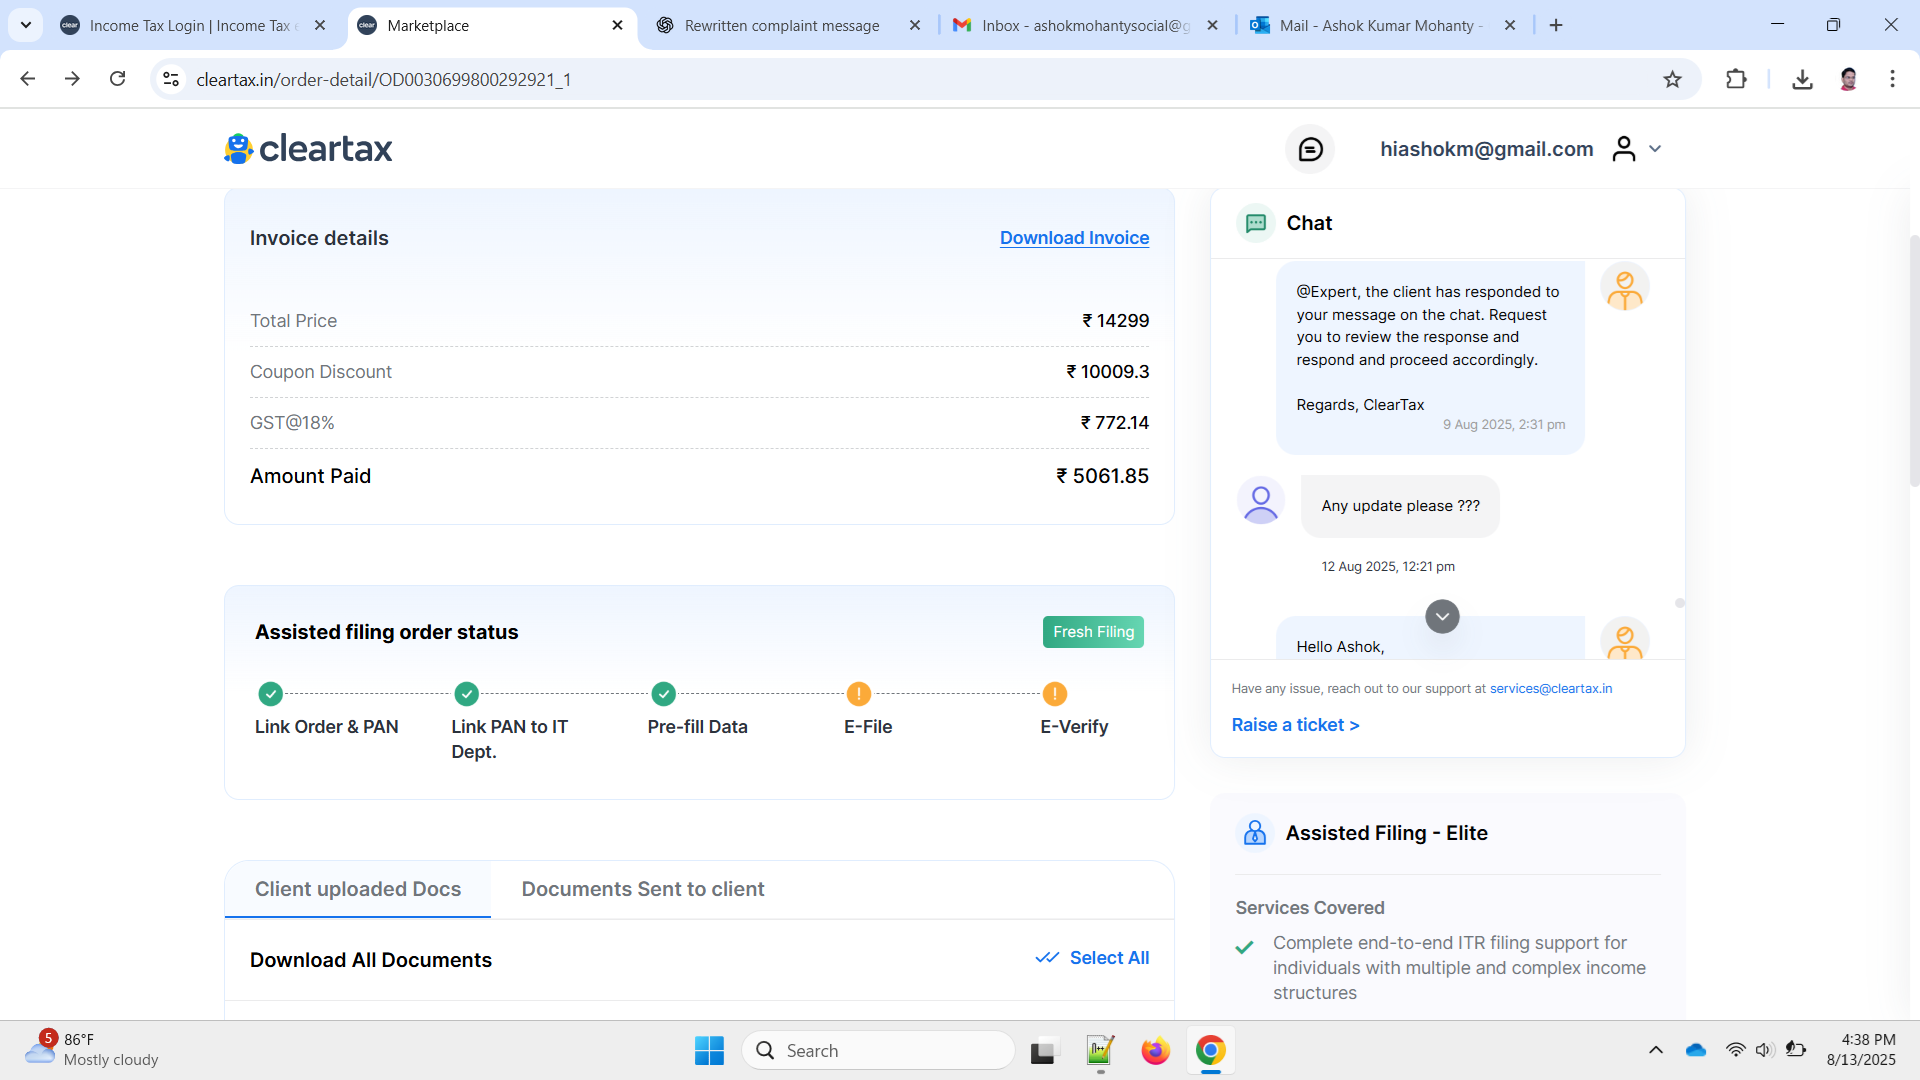This screenshot has height=1080, width=1920.
Task: Click the Windows taskbar Search field
Action: (x=880, y=1051)
